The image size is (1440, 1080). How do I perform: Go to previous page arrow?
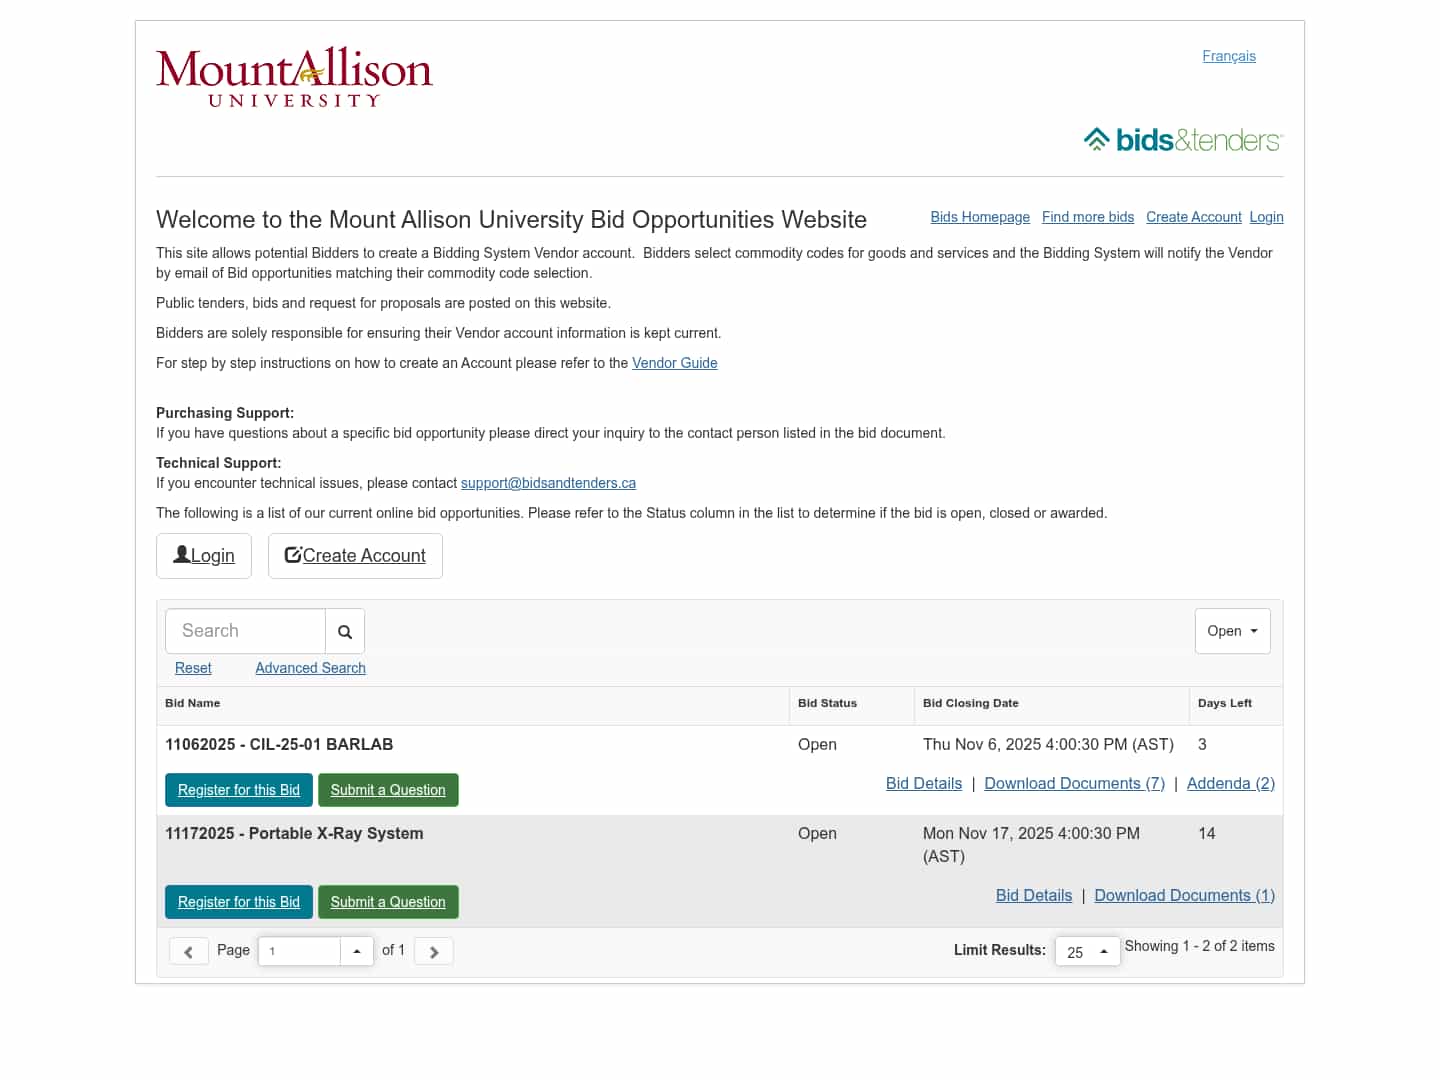tap(188, 951)
